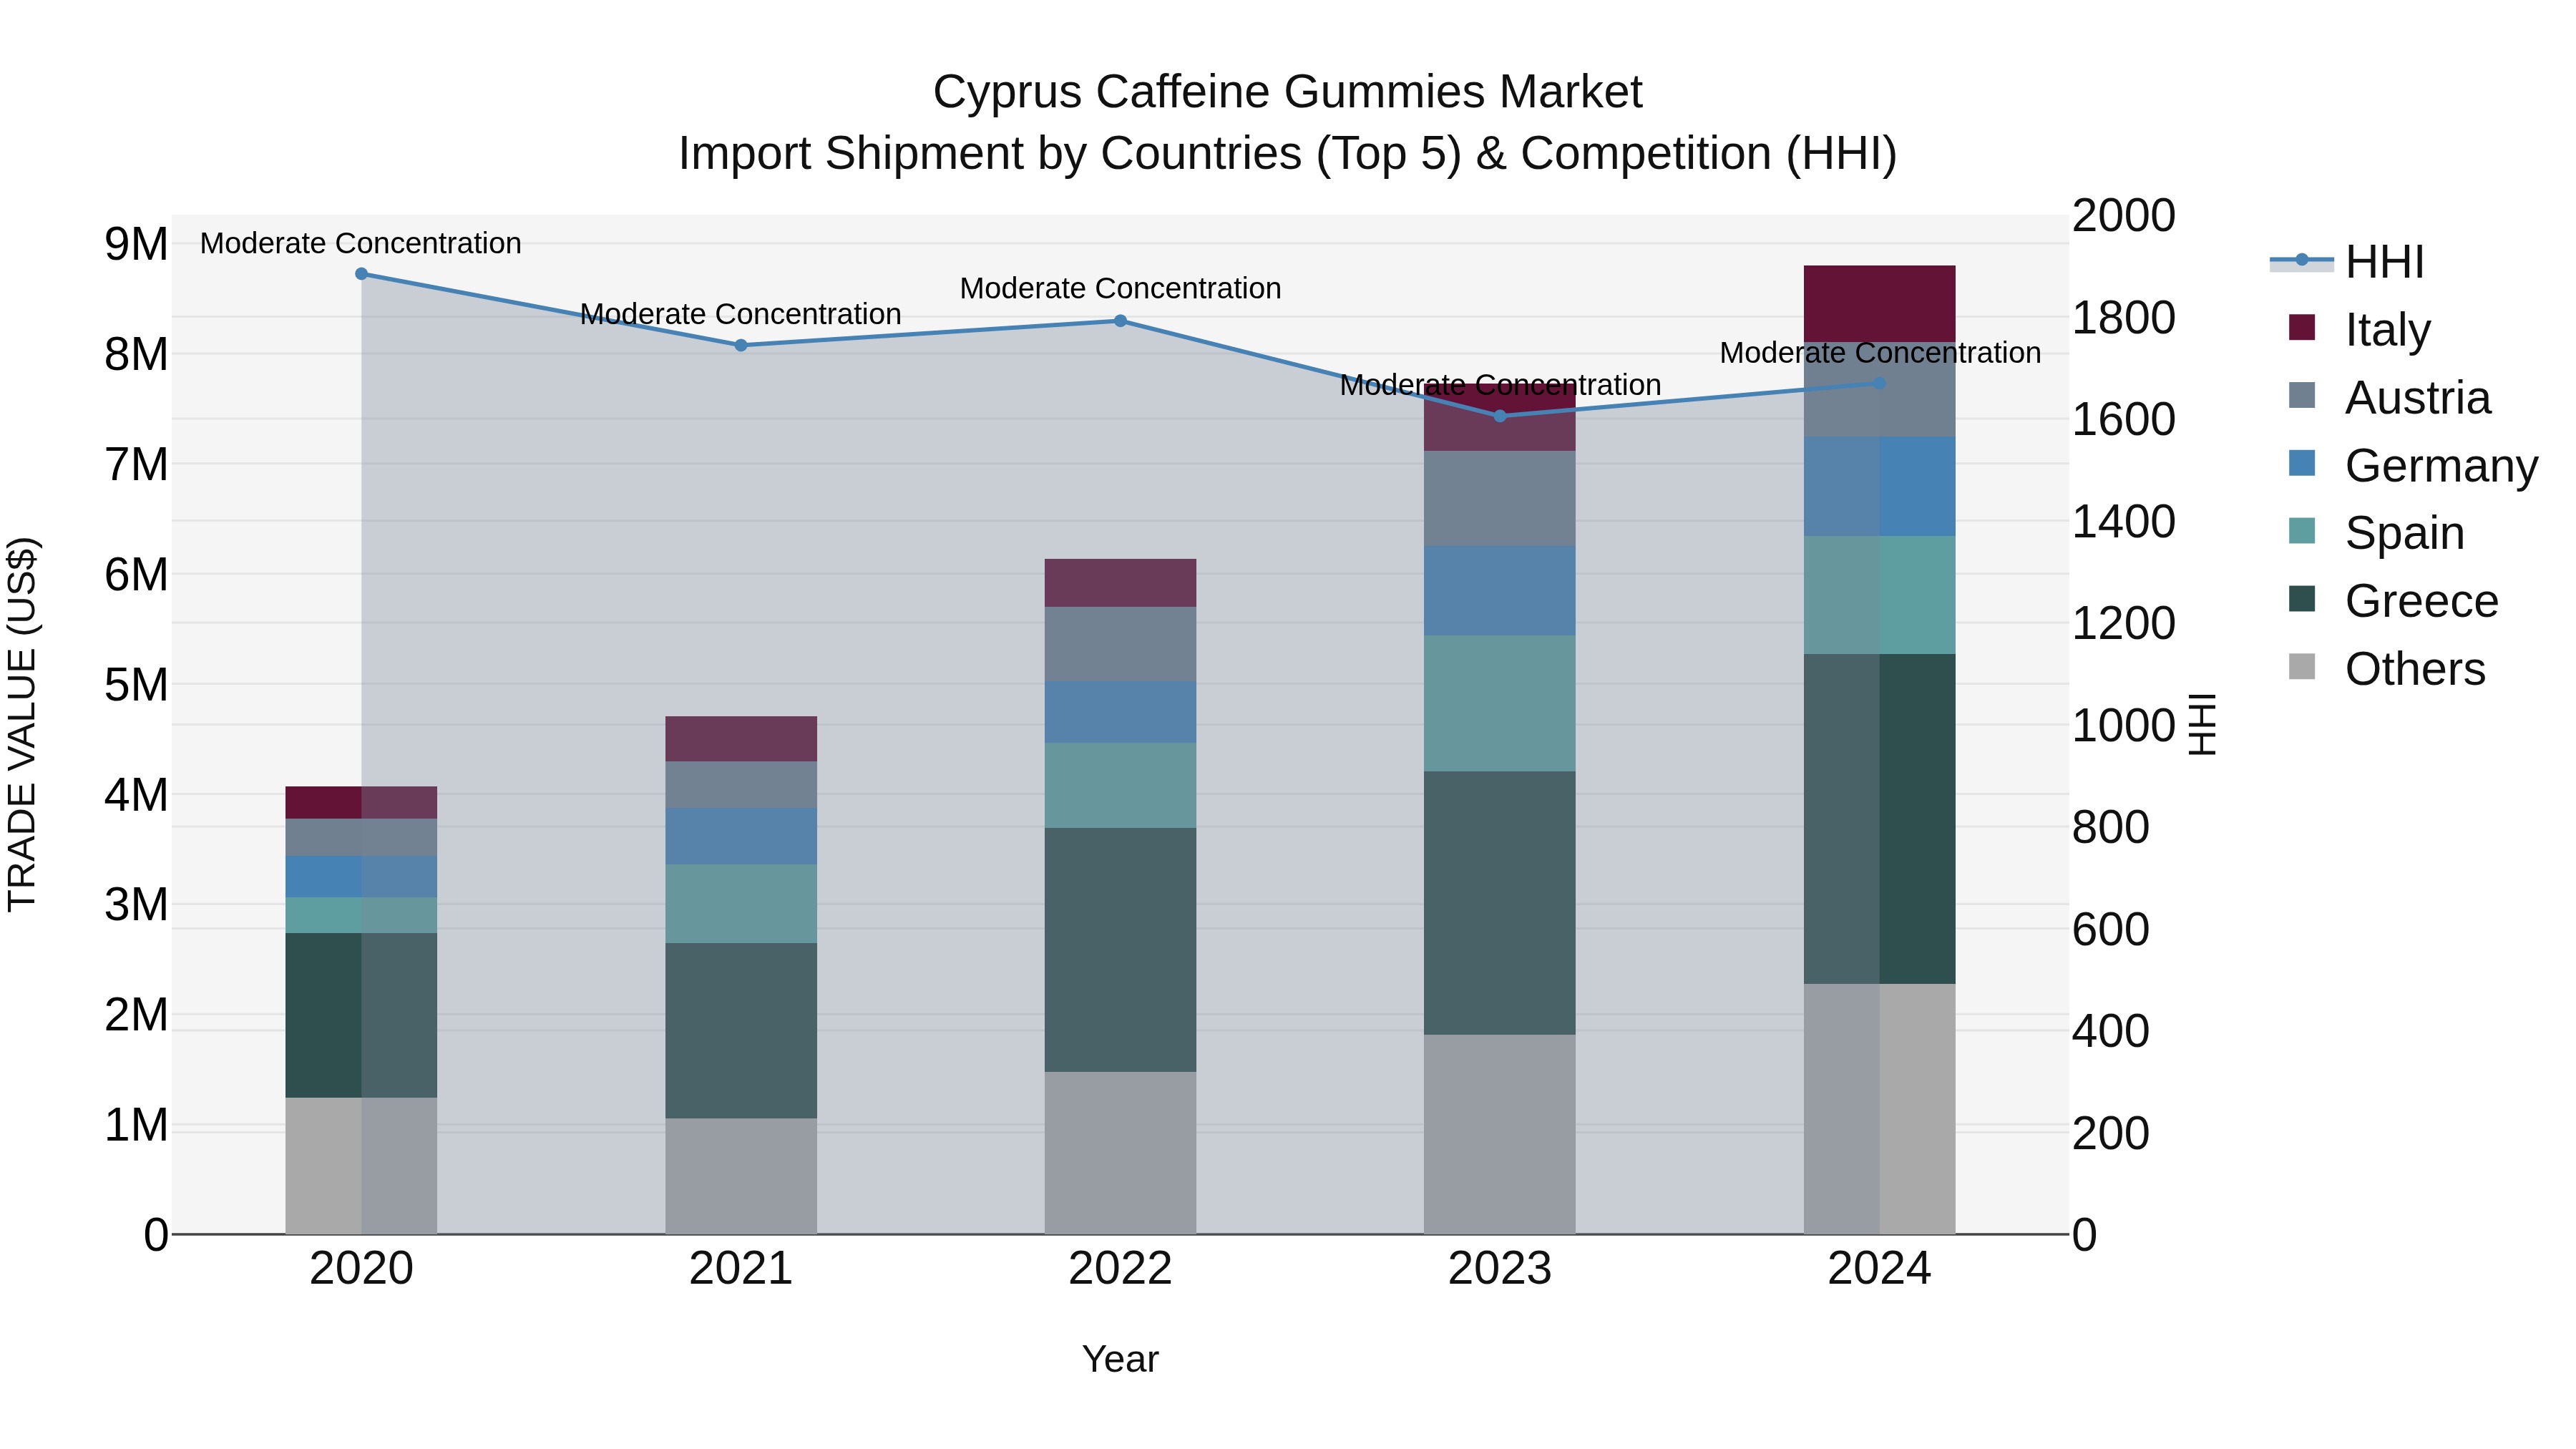Click the 9M y-axis tick label

[x=136, y=244]
